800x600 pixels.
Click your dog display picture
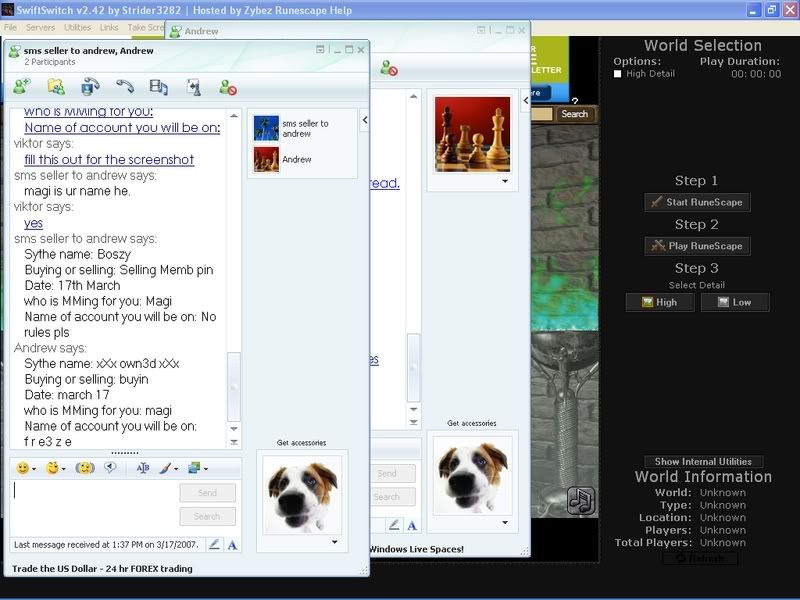302,494
